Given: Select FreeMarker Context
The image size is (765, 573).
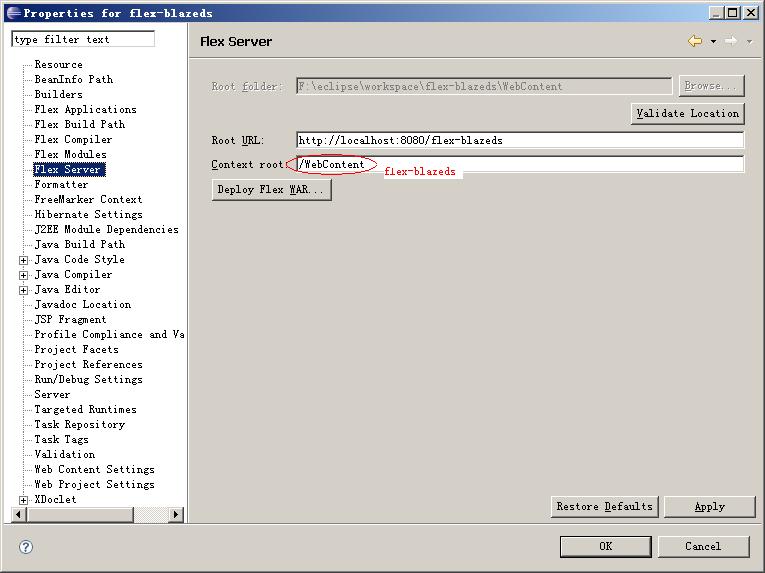Looking at the screenshot, I should [x=88, y=200].
